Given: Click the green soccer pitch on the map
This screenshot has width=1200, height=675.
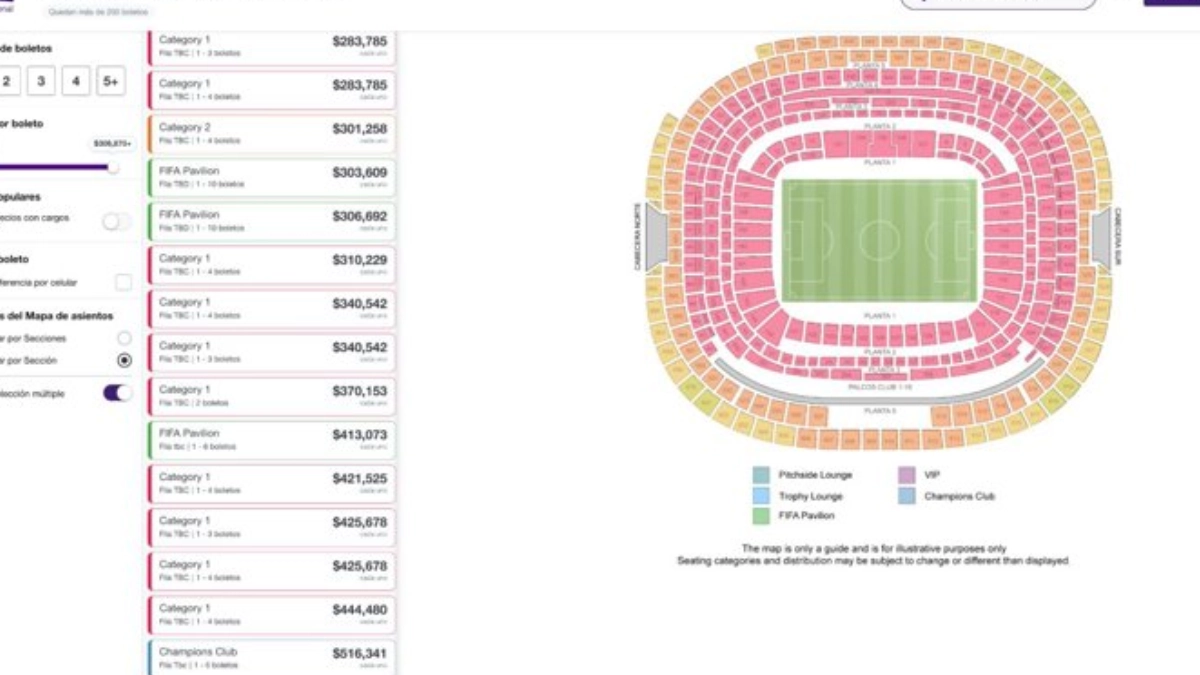Looking at the screenshot, I should pyautogui.click(x=878, y=240).
